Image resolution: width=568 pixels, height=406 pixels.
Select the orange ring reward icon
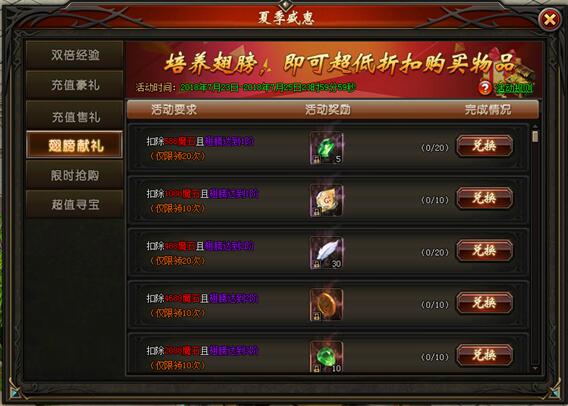tap(326, 305)
